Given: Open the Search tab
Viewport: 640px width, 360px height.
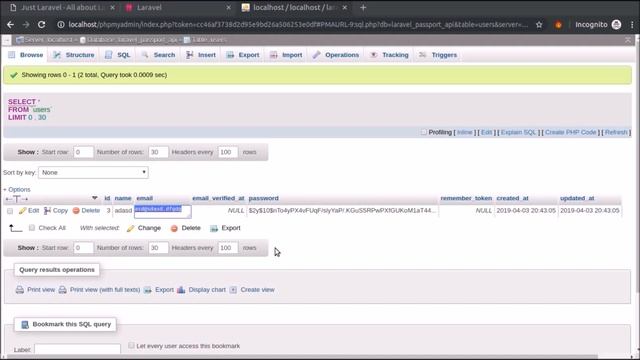Looking at the screenshot, I should point(158,55).
